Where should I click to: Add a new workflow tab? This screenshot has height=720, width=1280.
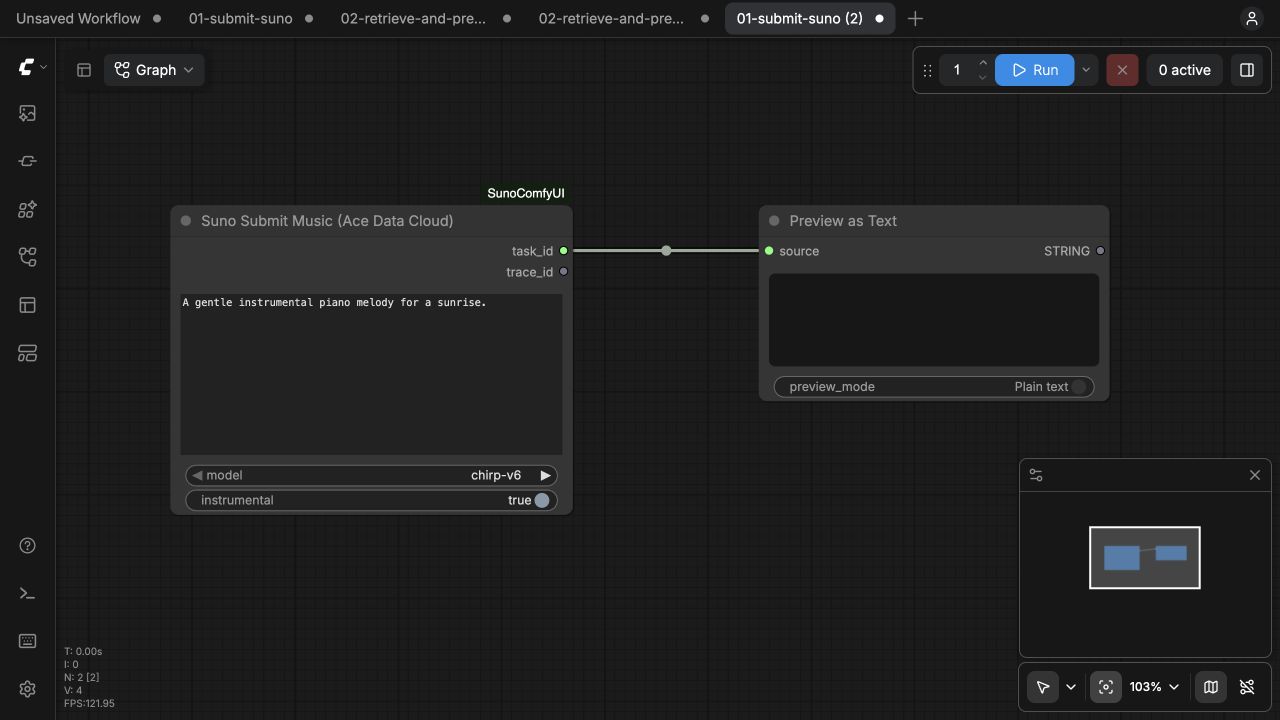(915, 18)
